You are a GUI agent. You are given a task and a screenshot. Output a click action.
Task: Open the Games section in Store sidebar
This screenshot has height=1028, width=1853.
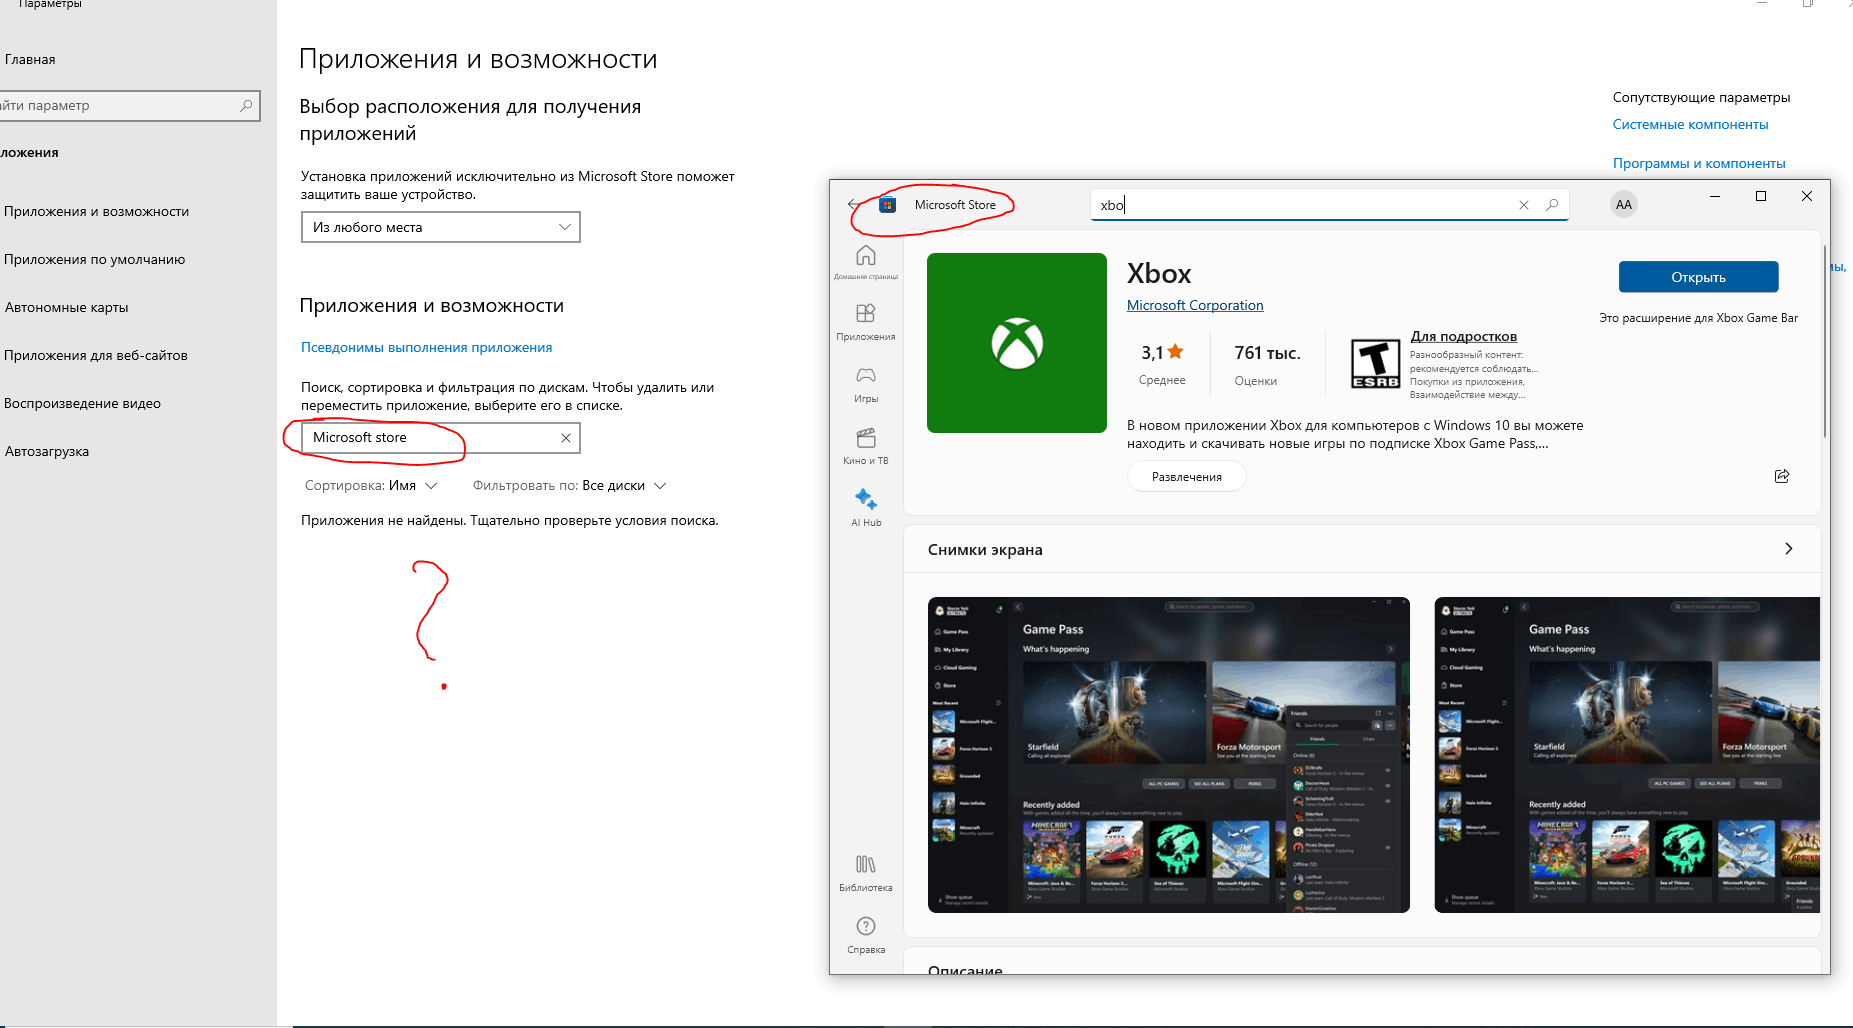tap(866, 384)
